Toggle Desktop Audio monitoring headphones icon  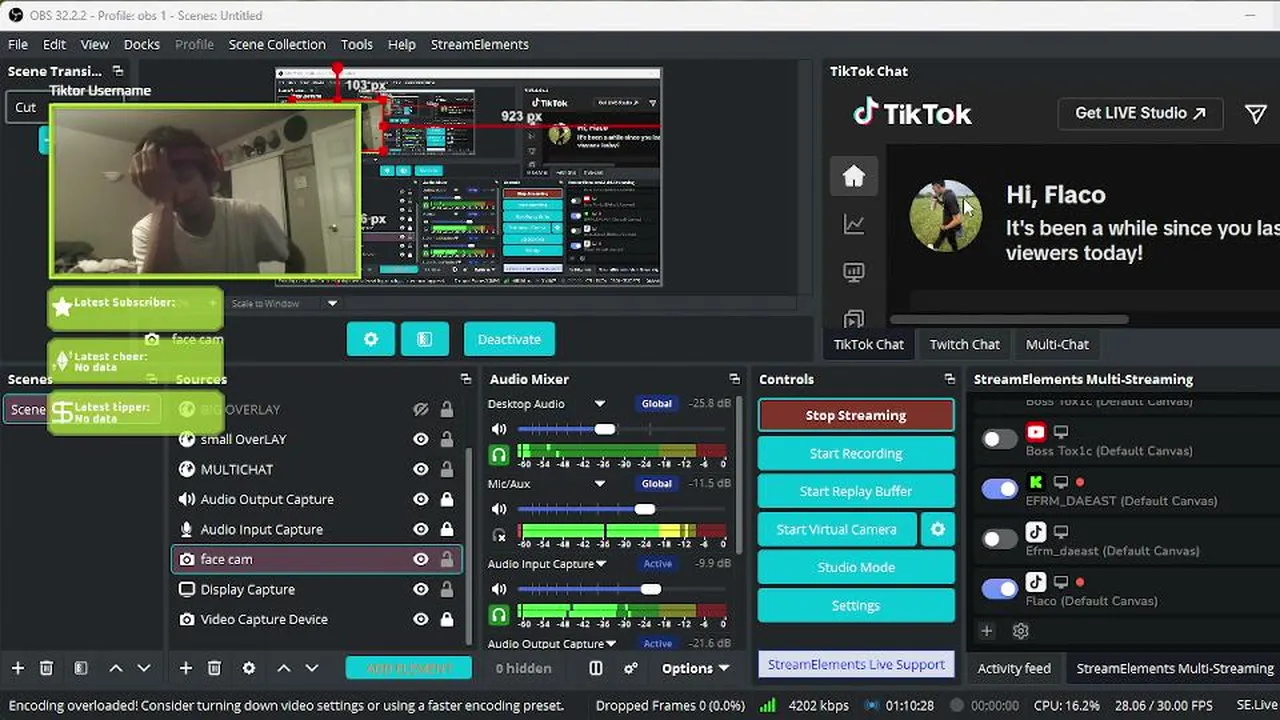[499, 455]
